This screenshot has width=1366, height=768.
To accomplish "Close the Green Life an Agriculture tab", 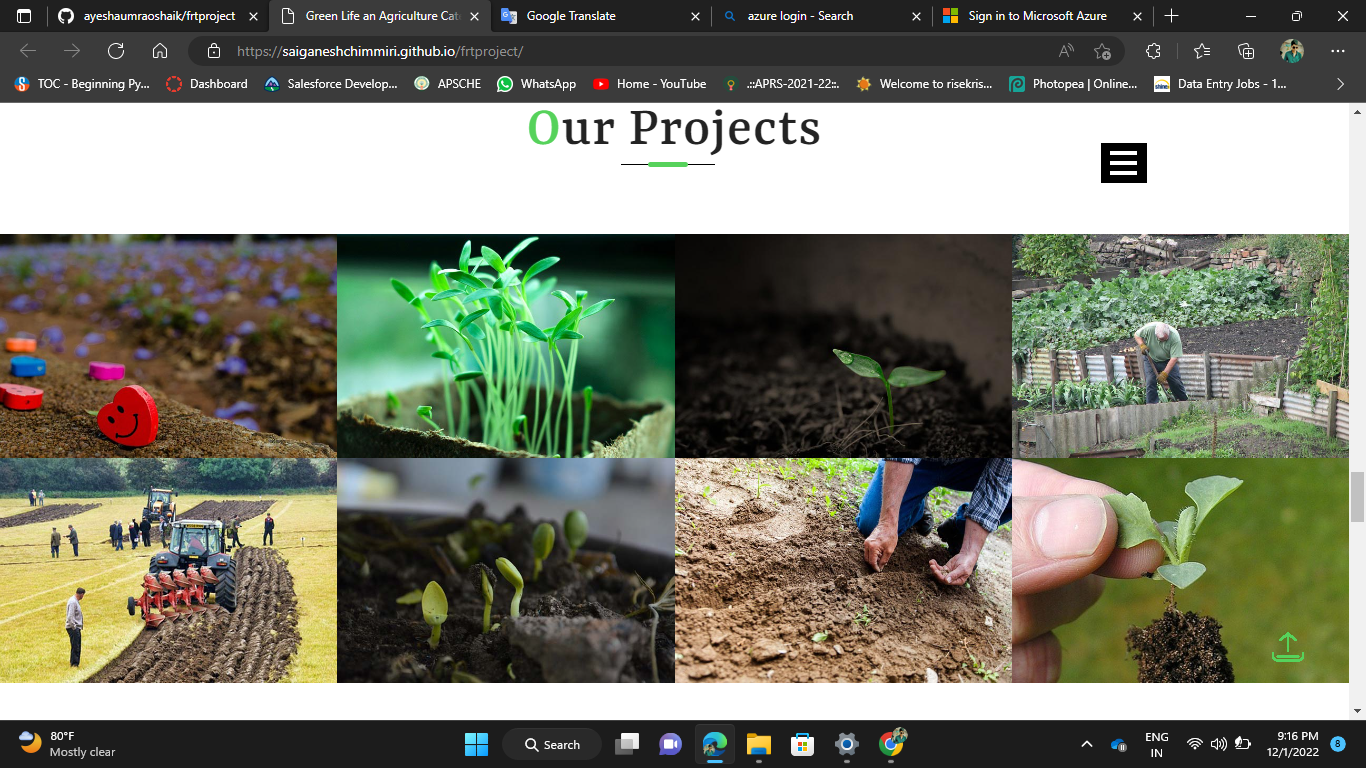I will pyautogui.click(x=475, y=16).
